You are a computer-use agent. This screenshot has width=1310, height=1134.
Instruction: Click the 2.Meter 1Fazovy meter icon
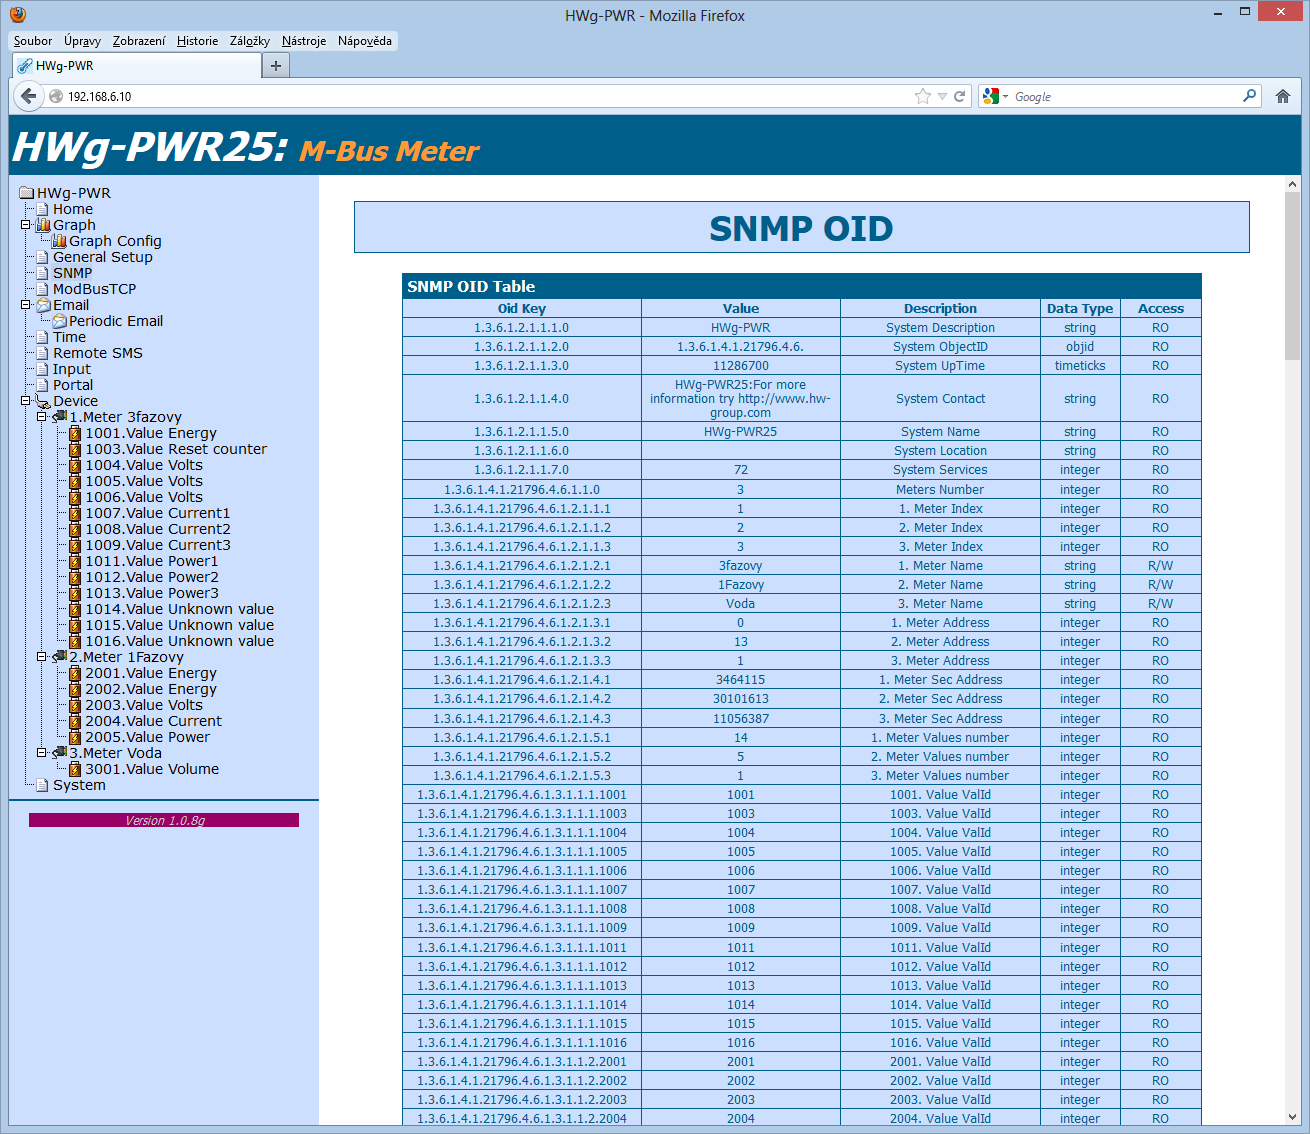tap(59, 657)
